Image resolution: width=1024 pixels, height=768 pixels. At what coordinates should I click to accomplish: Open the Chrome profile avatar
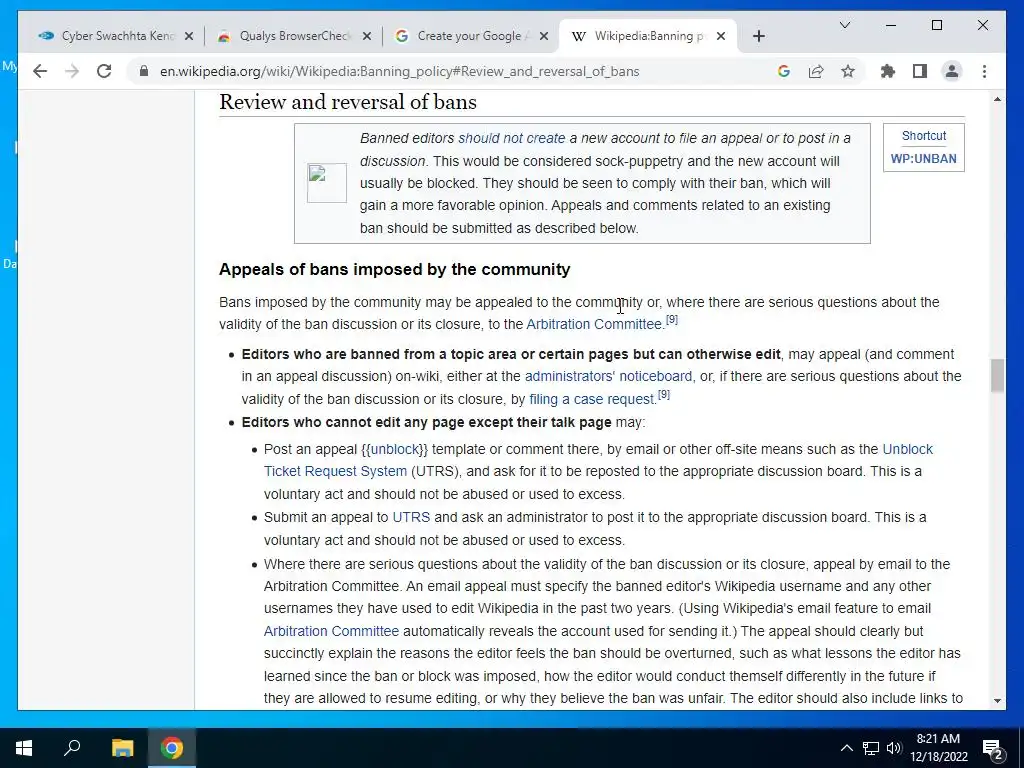[952, 71]
